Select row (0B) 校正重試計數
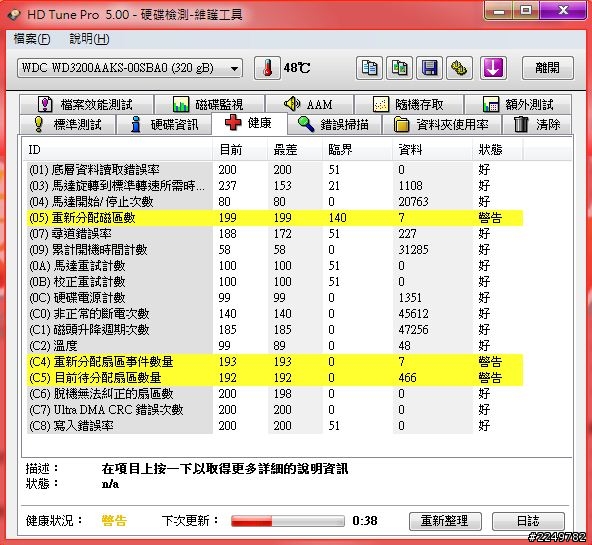This screenshot has width=592, height=545. pyautogui.click(x=274, y=282)
